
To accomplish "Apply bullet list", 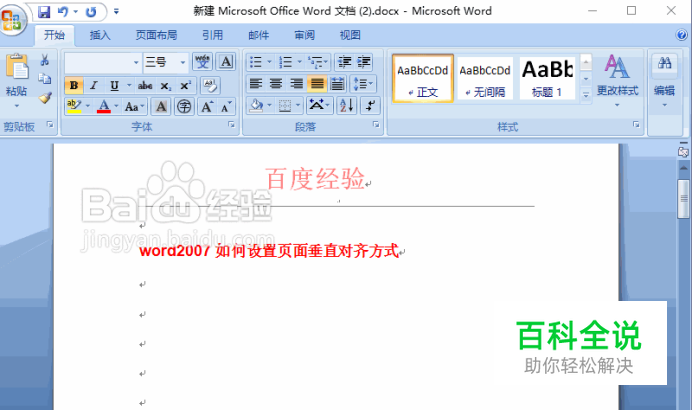I will [x=256, y=62].
